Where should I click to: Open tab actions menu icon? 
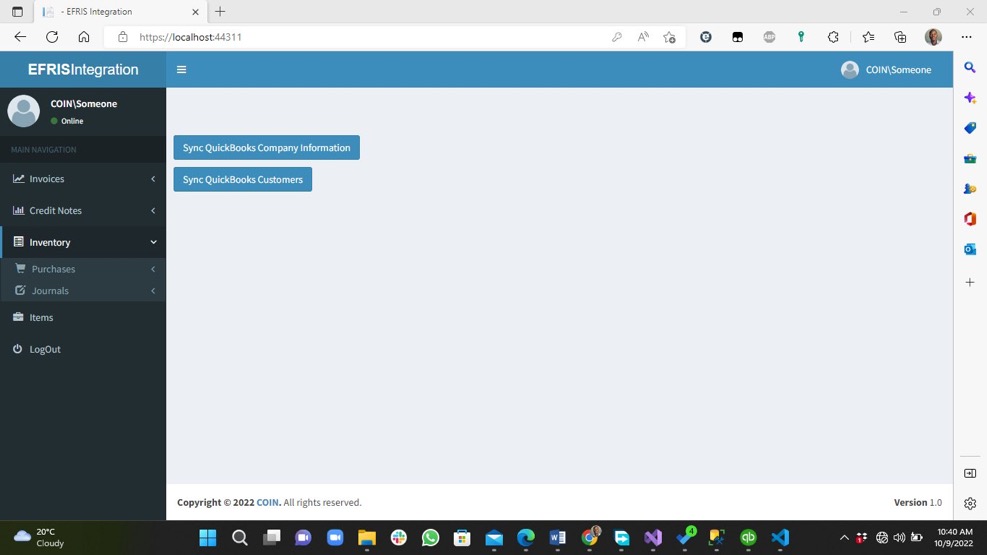tap(17, 11)
